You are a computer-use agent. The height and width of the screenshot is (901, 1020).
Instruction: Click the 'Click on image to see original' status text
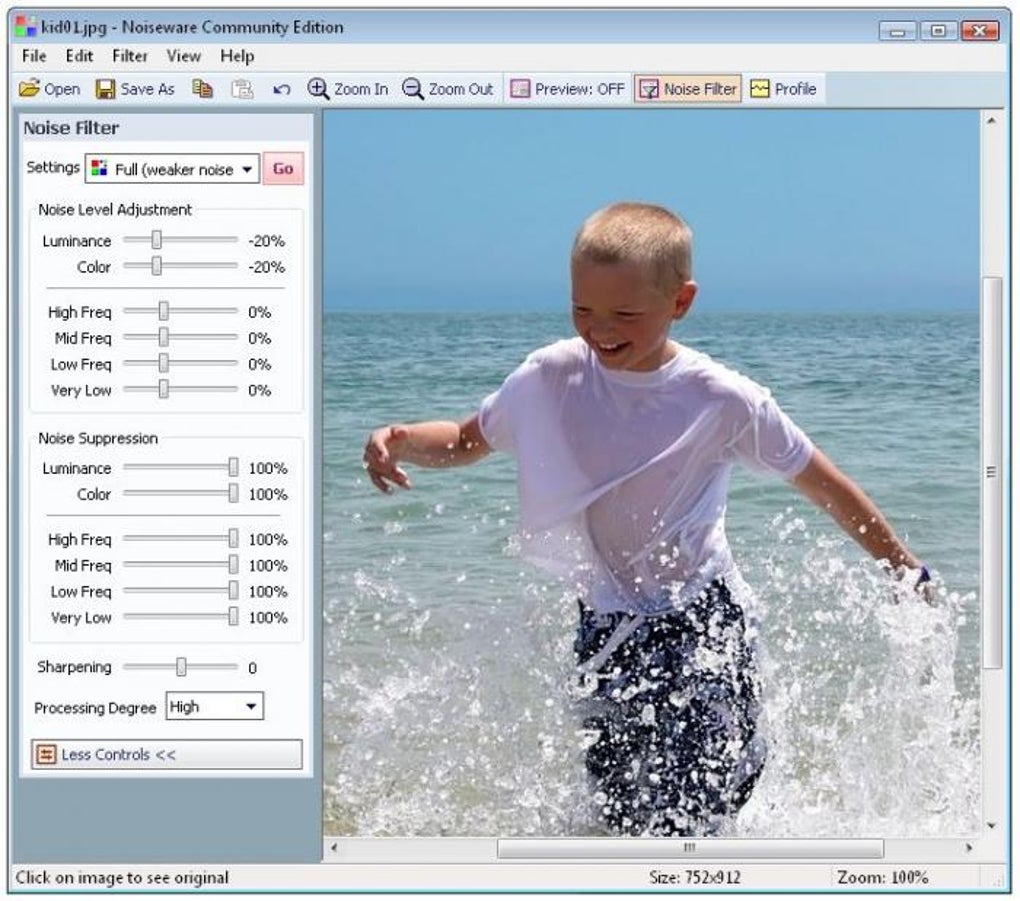(x=122, y=878)
